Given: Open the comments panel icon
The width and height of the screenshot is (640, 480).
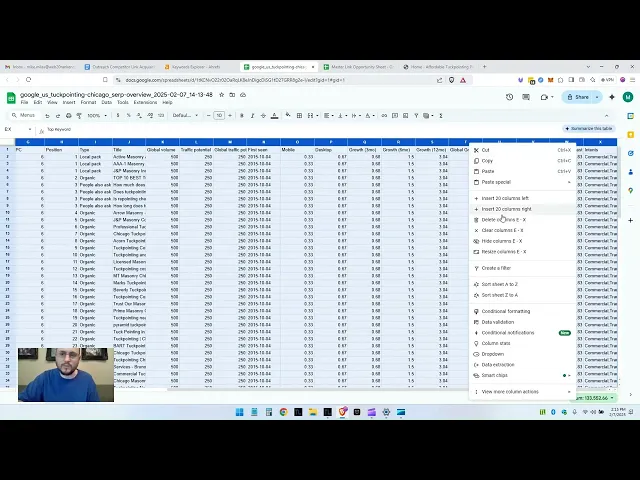Looking at the screenshot, I should point(526,97).
